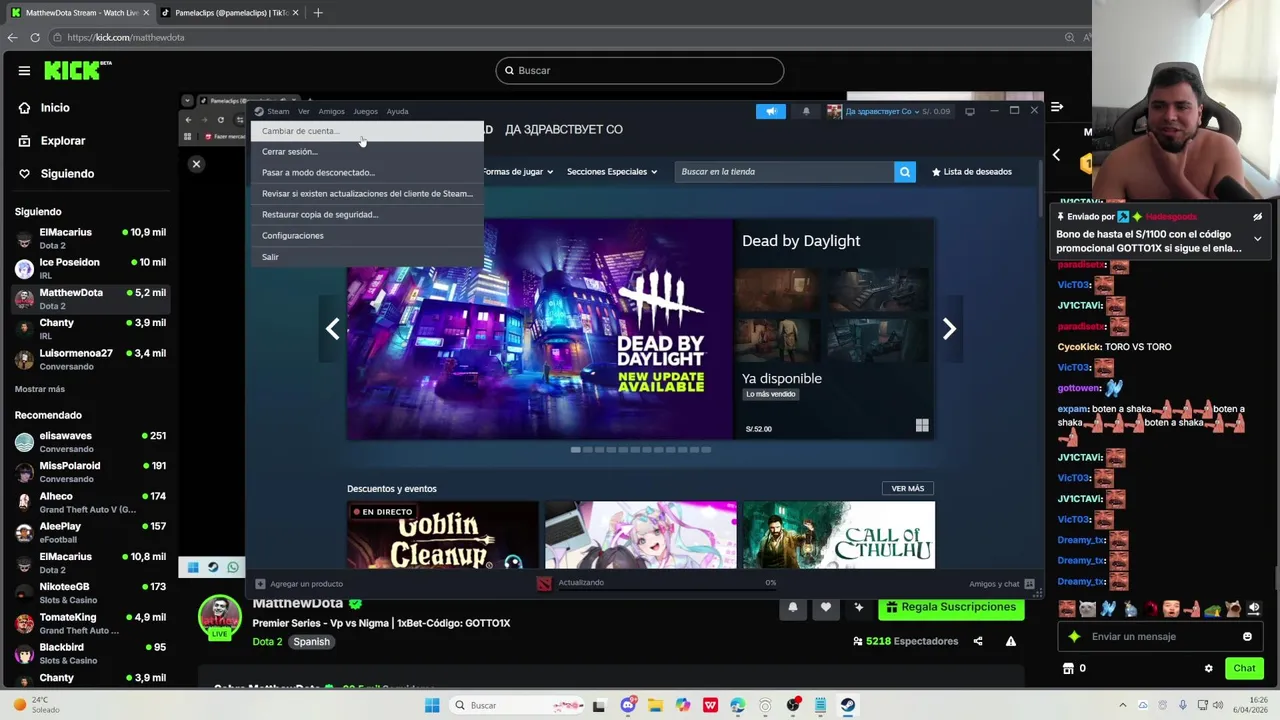Image resolution: width=1280 pixels, height=720 pixels.
Task: Select 'Cambiar de cuenta...' in the Steam menu
Action: pyautogui.click(x=366, y=131)
